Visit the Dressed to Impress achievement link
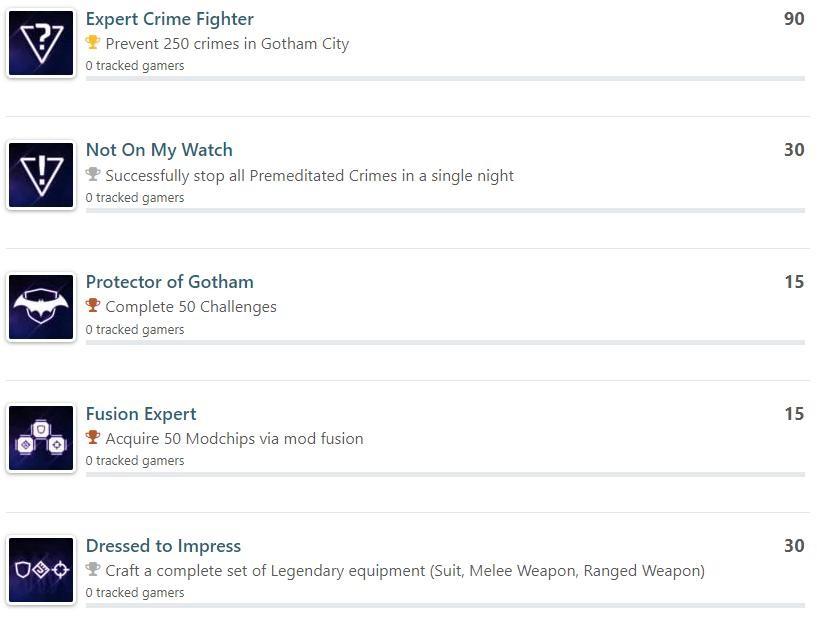 point(164,546)
